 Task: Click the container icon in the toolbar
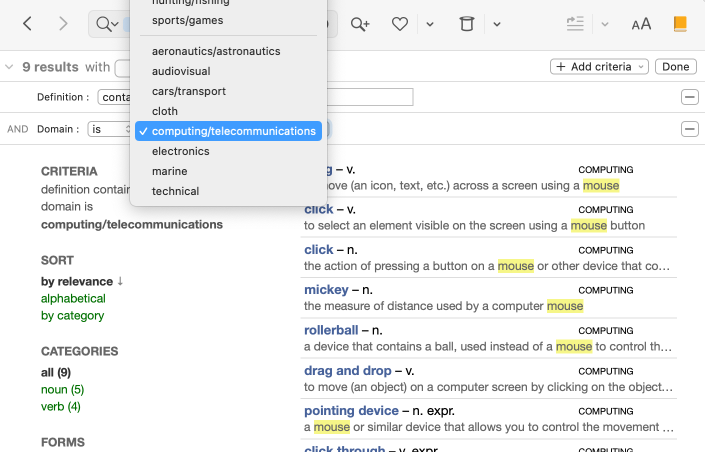(x=466, y=24)
